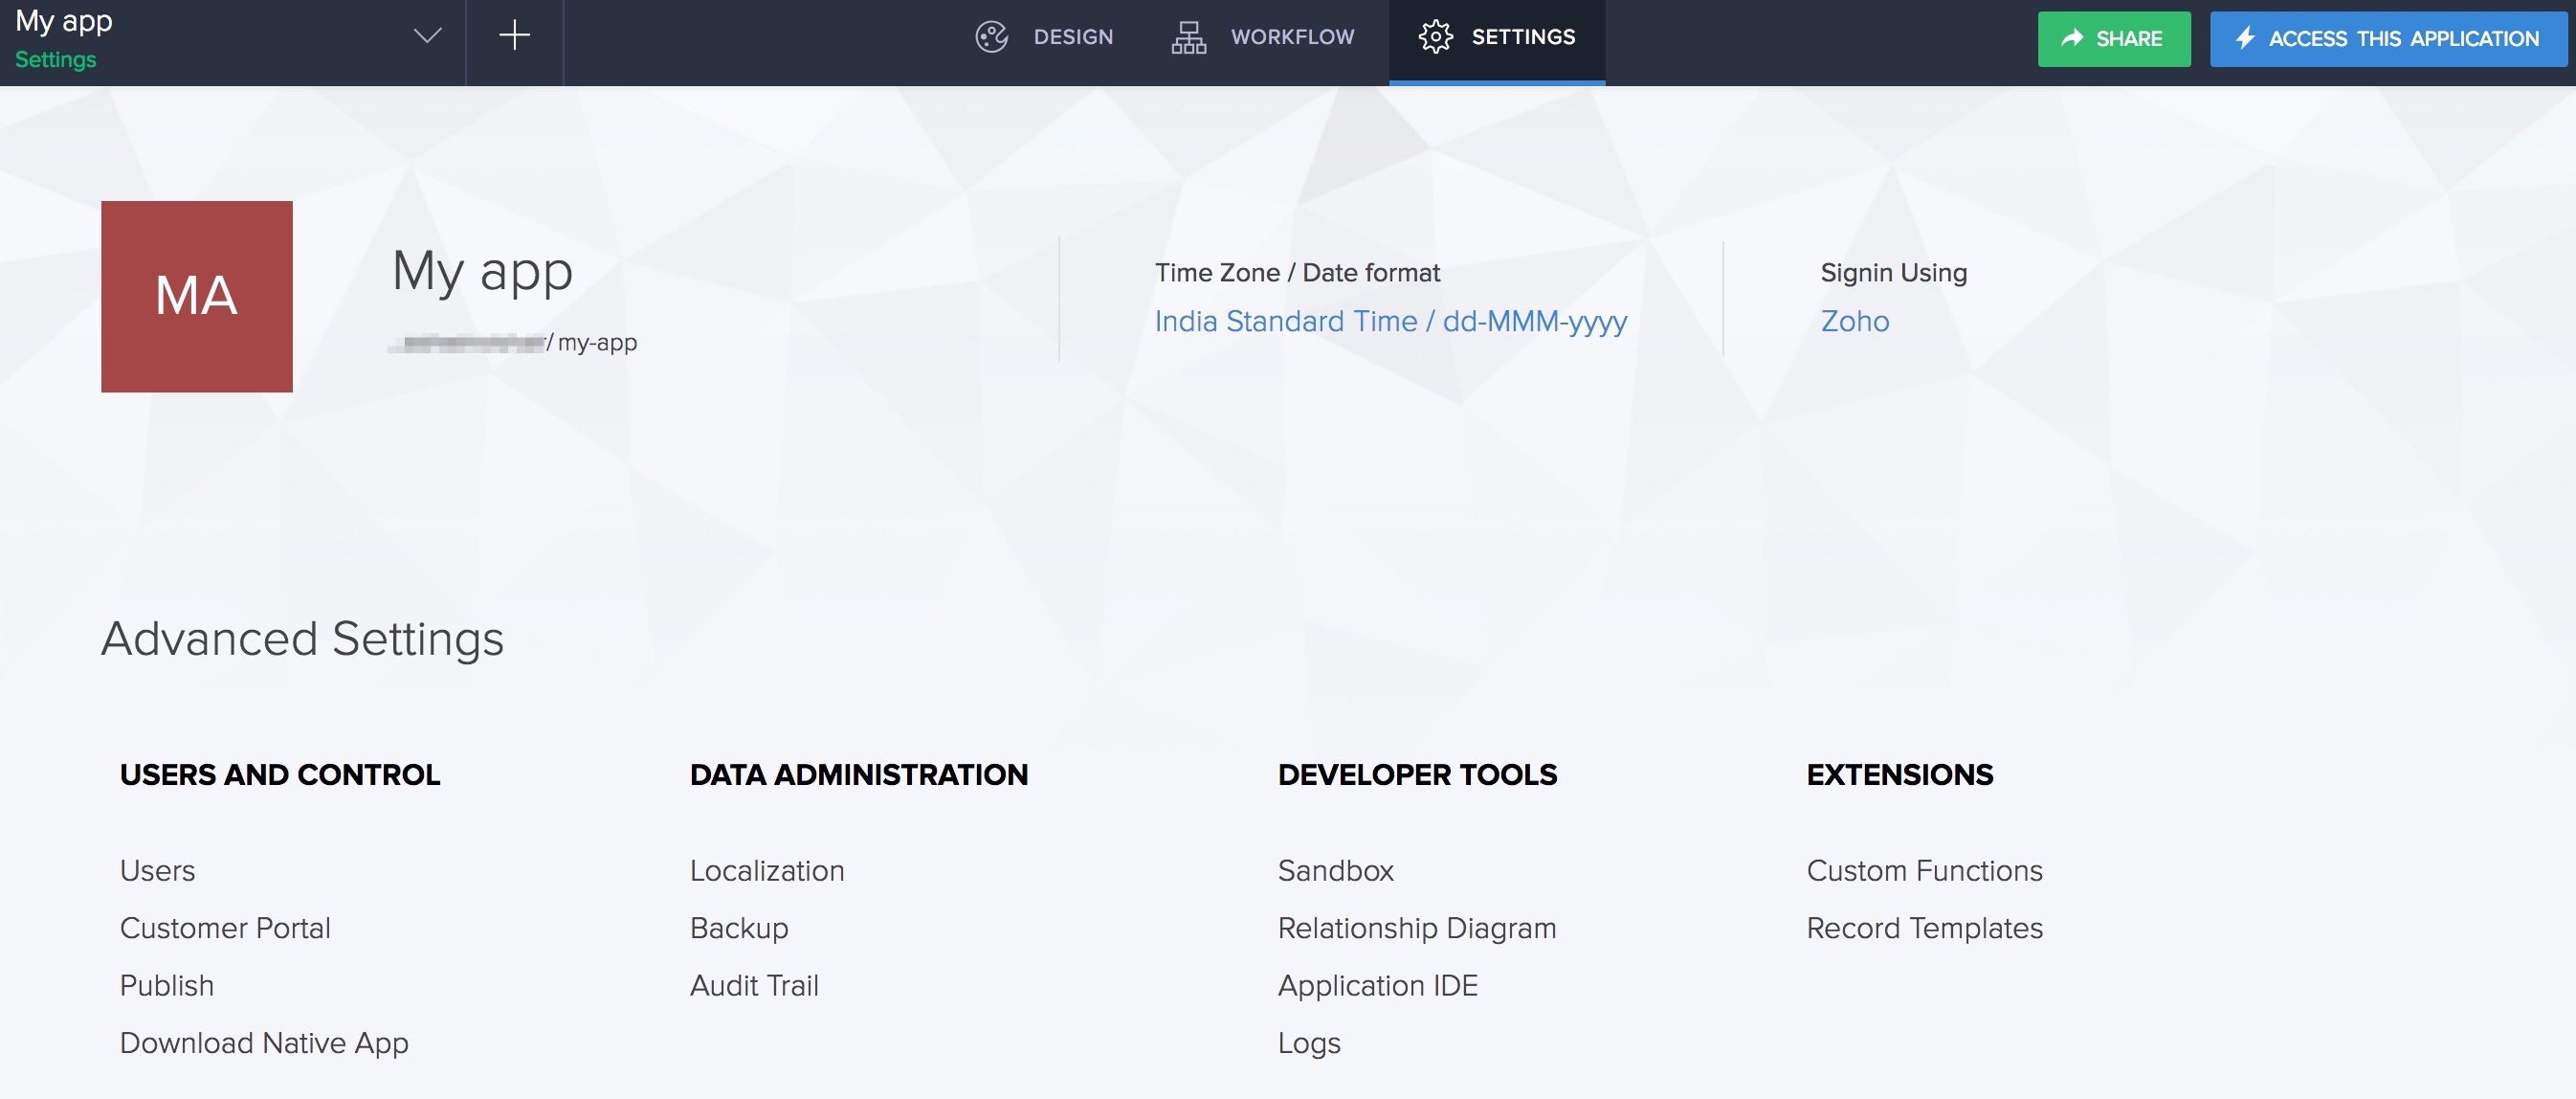
Task: Select the Settings tab label
Action: pos(1523,37)
